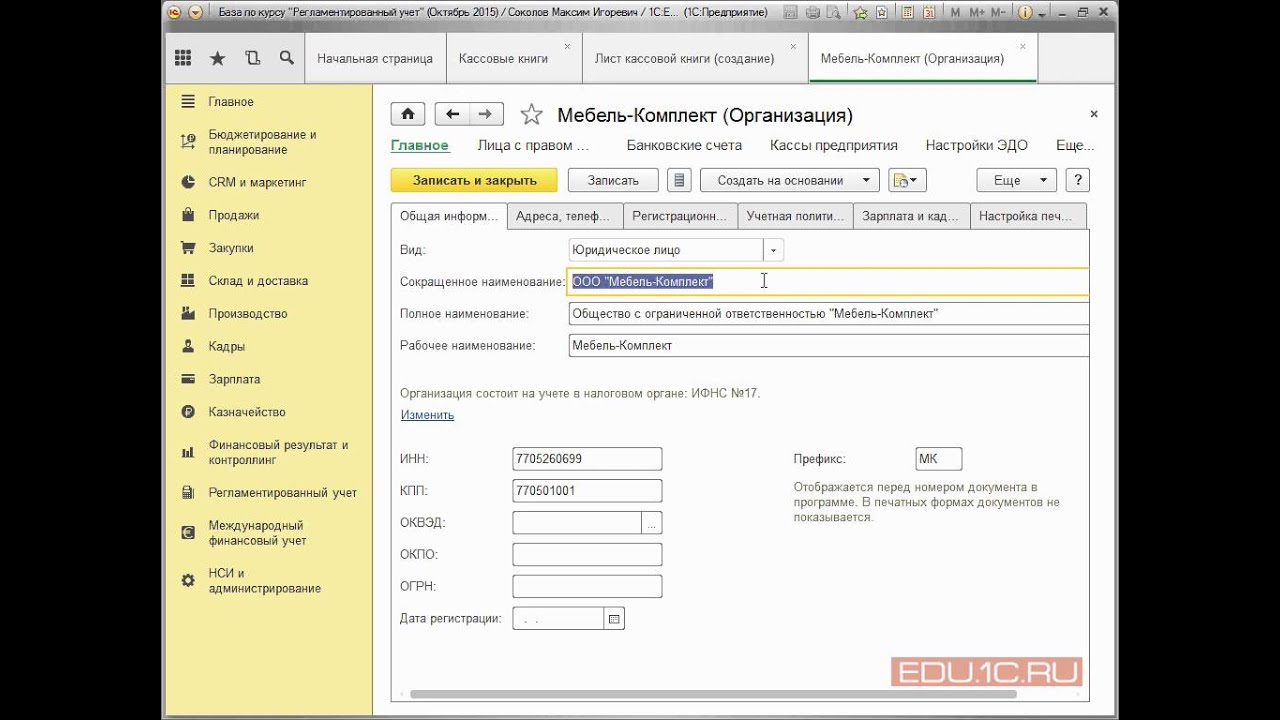Click the Home button in form header

point(408,114)
